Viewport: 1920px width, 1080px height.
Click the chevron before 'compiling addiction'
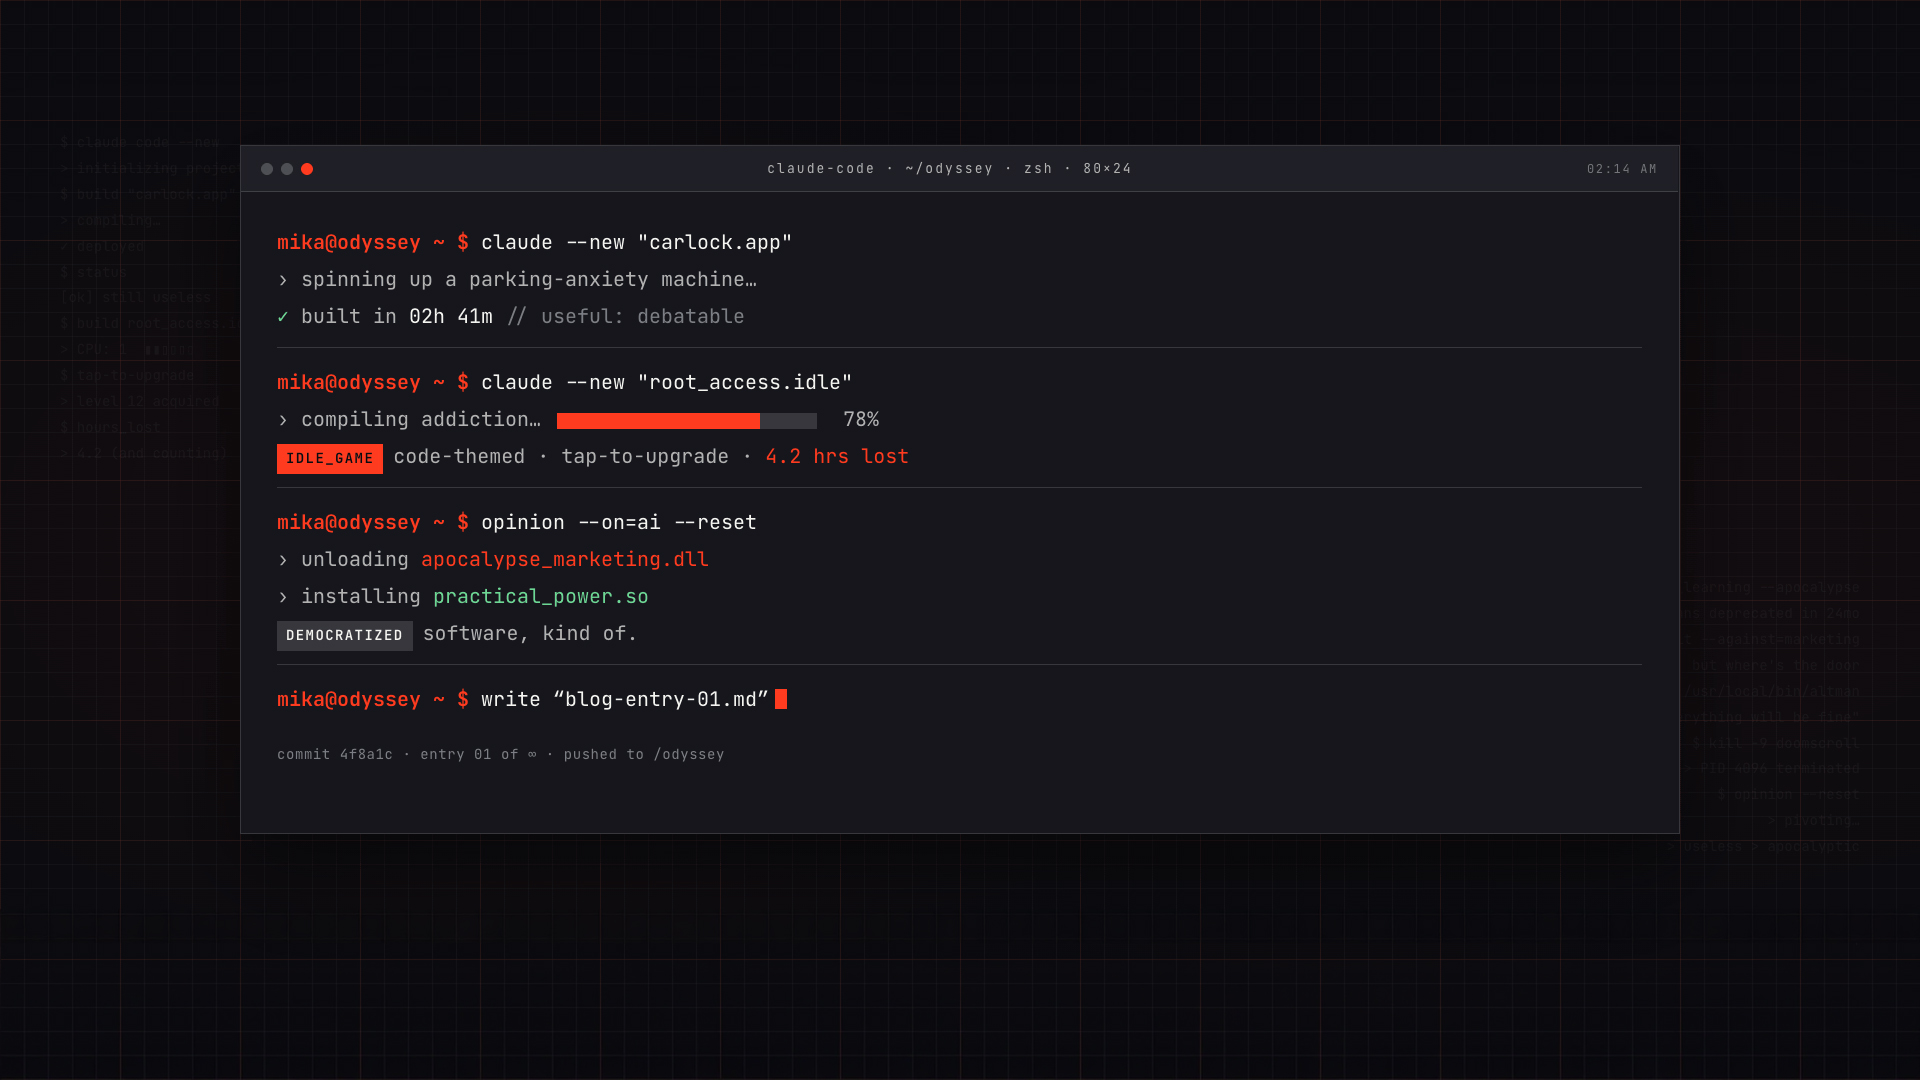tap(283, 421)
